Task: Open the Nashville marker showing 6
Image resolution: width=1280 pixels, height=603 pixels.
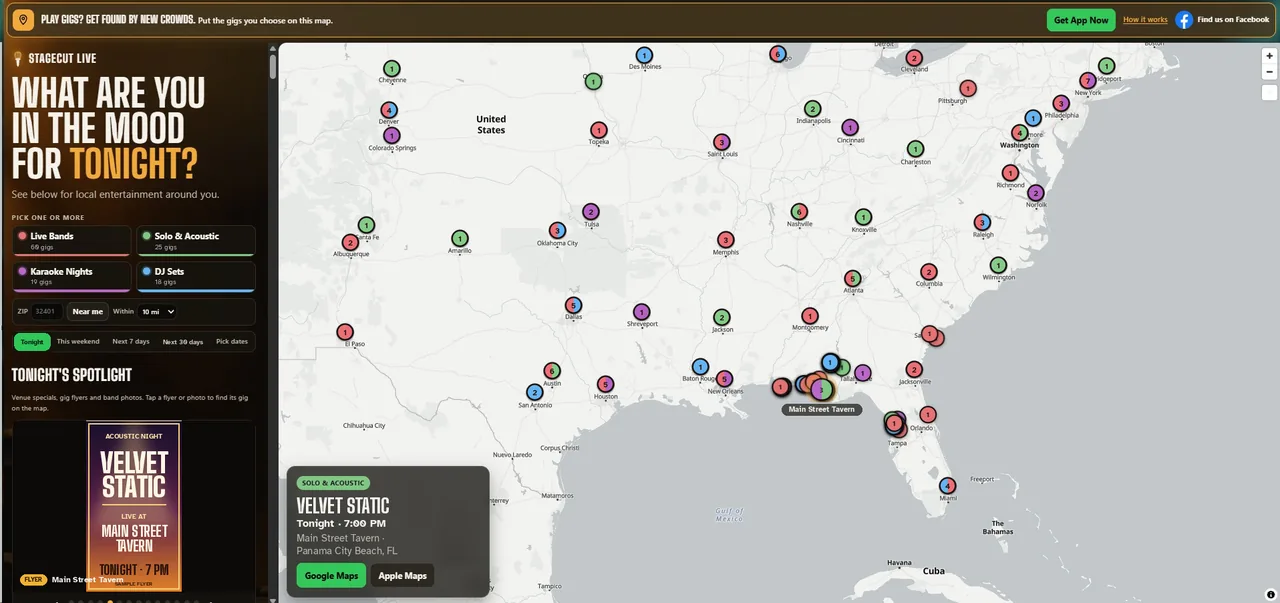Action: (x=798, y=212)
